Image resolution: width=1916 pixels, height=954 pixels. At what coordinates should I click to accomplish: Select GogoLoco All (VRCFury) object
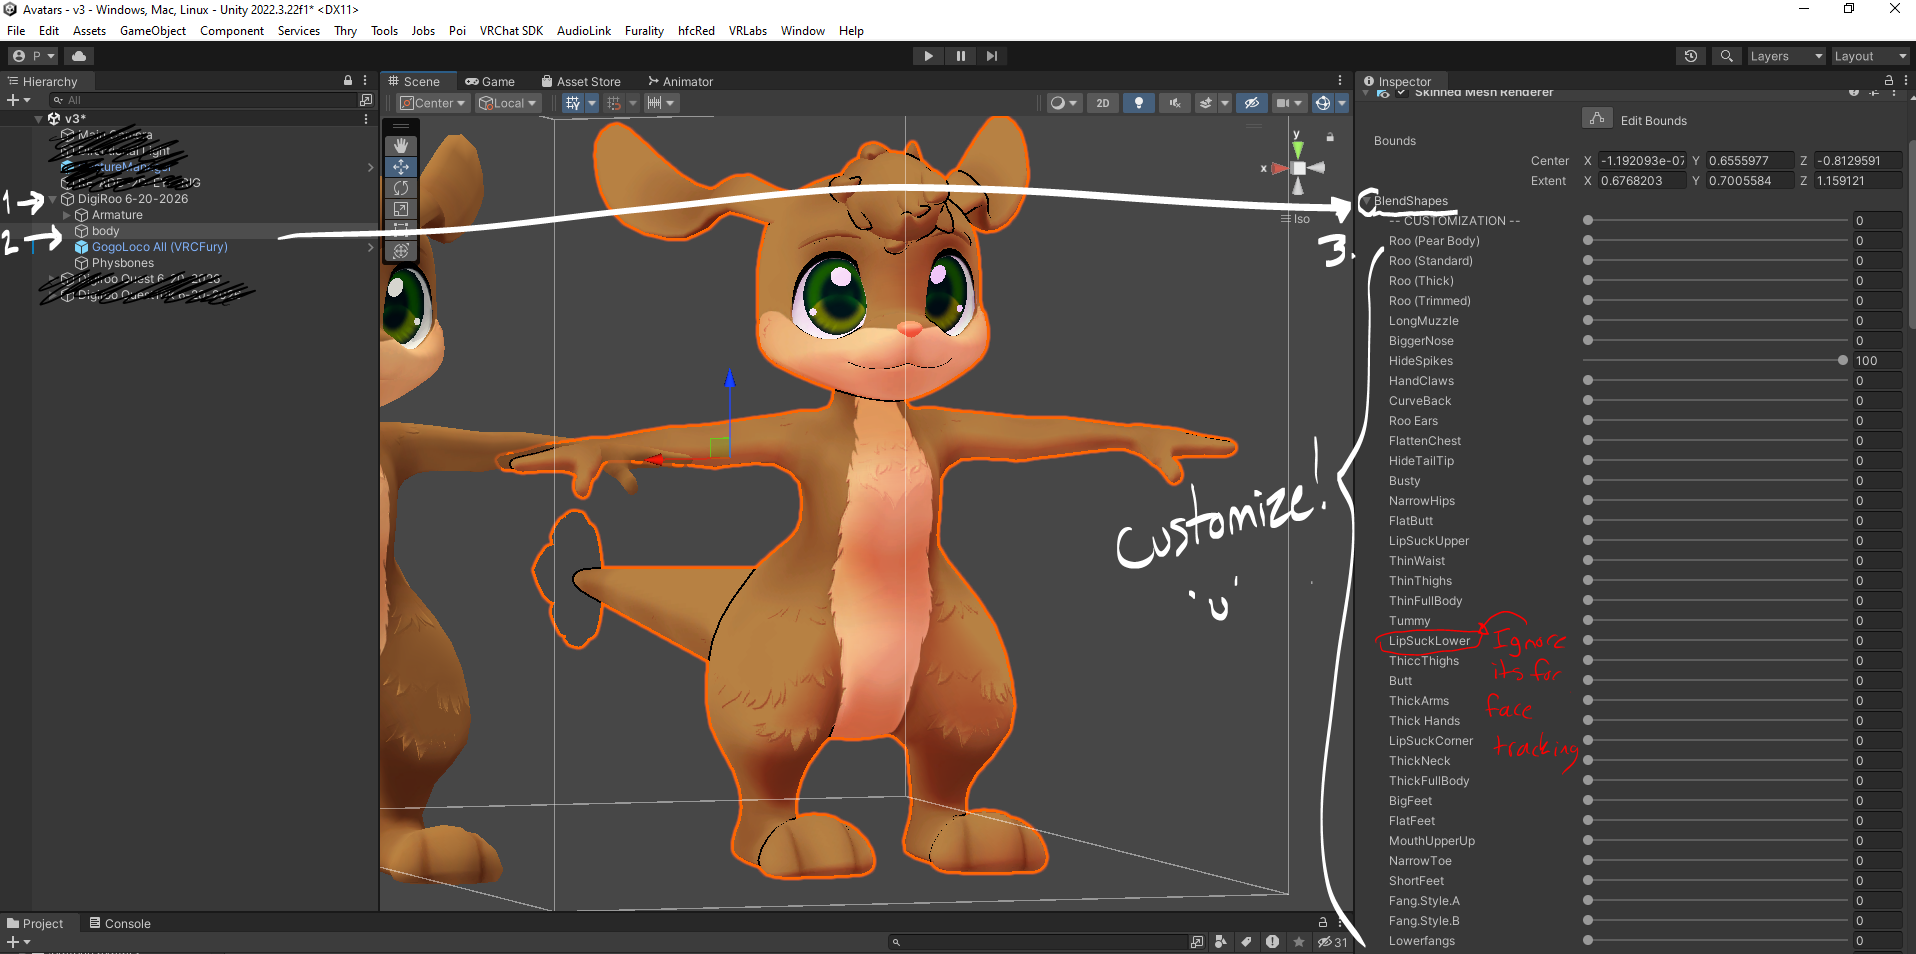click(x=160, y=247)
